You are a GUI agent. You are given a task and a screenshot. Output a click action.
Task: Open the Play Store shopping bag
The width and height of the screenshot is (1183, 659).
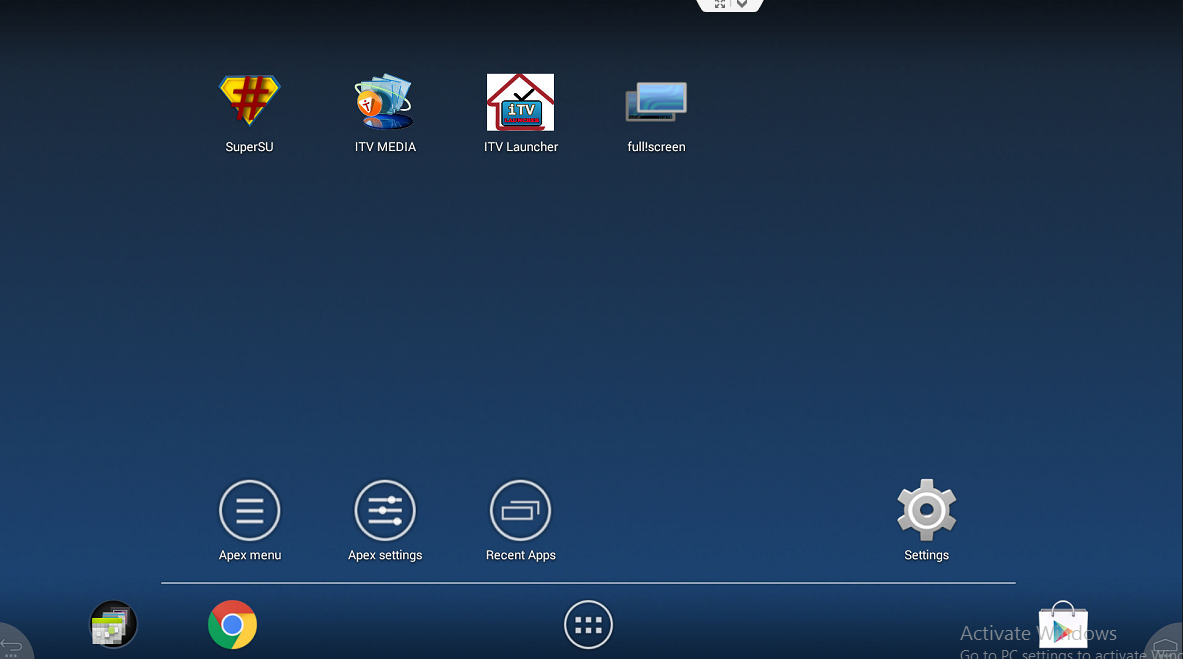pos(1063,625)
